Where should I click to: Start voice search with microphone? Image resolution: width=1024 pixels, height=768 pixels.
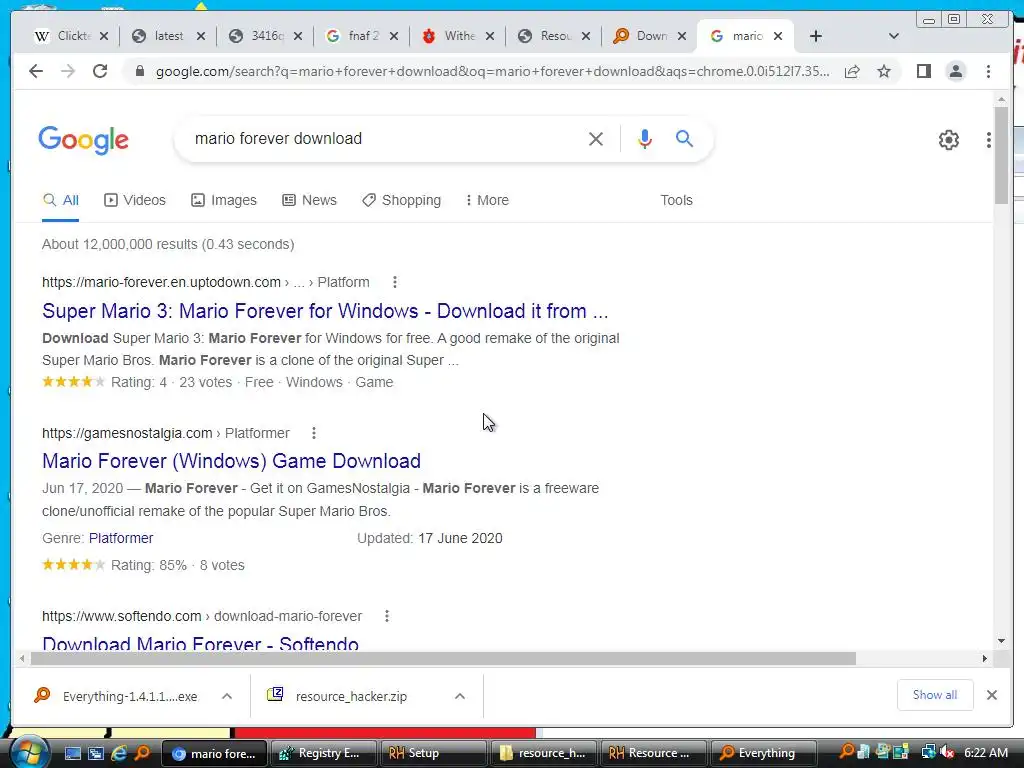tap(645, 139)
